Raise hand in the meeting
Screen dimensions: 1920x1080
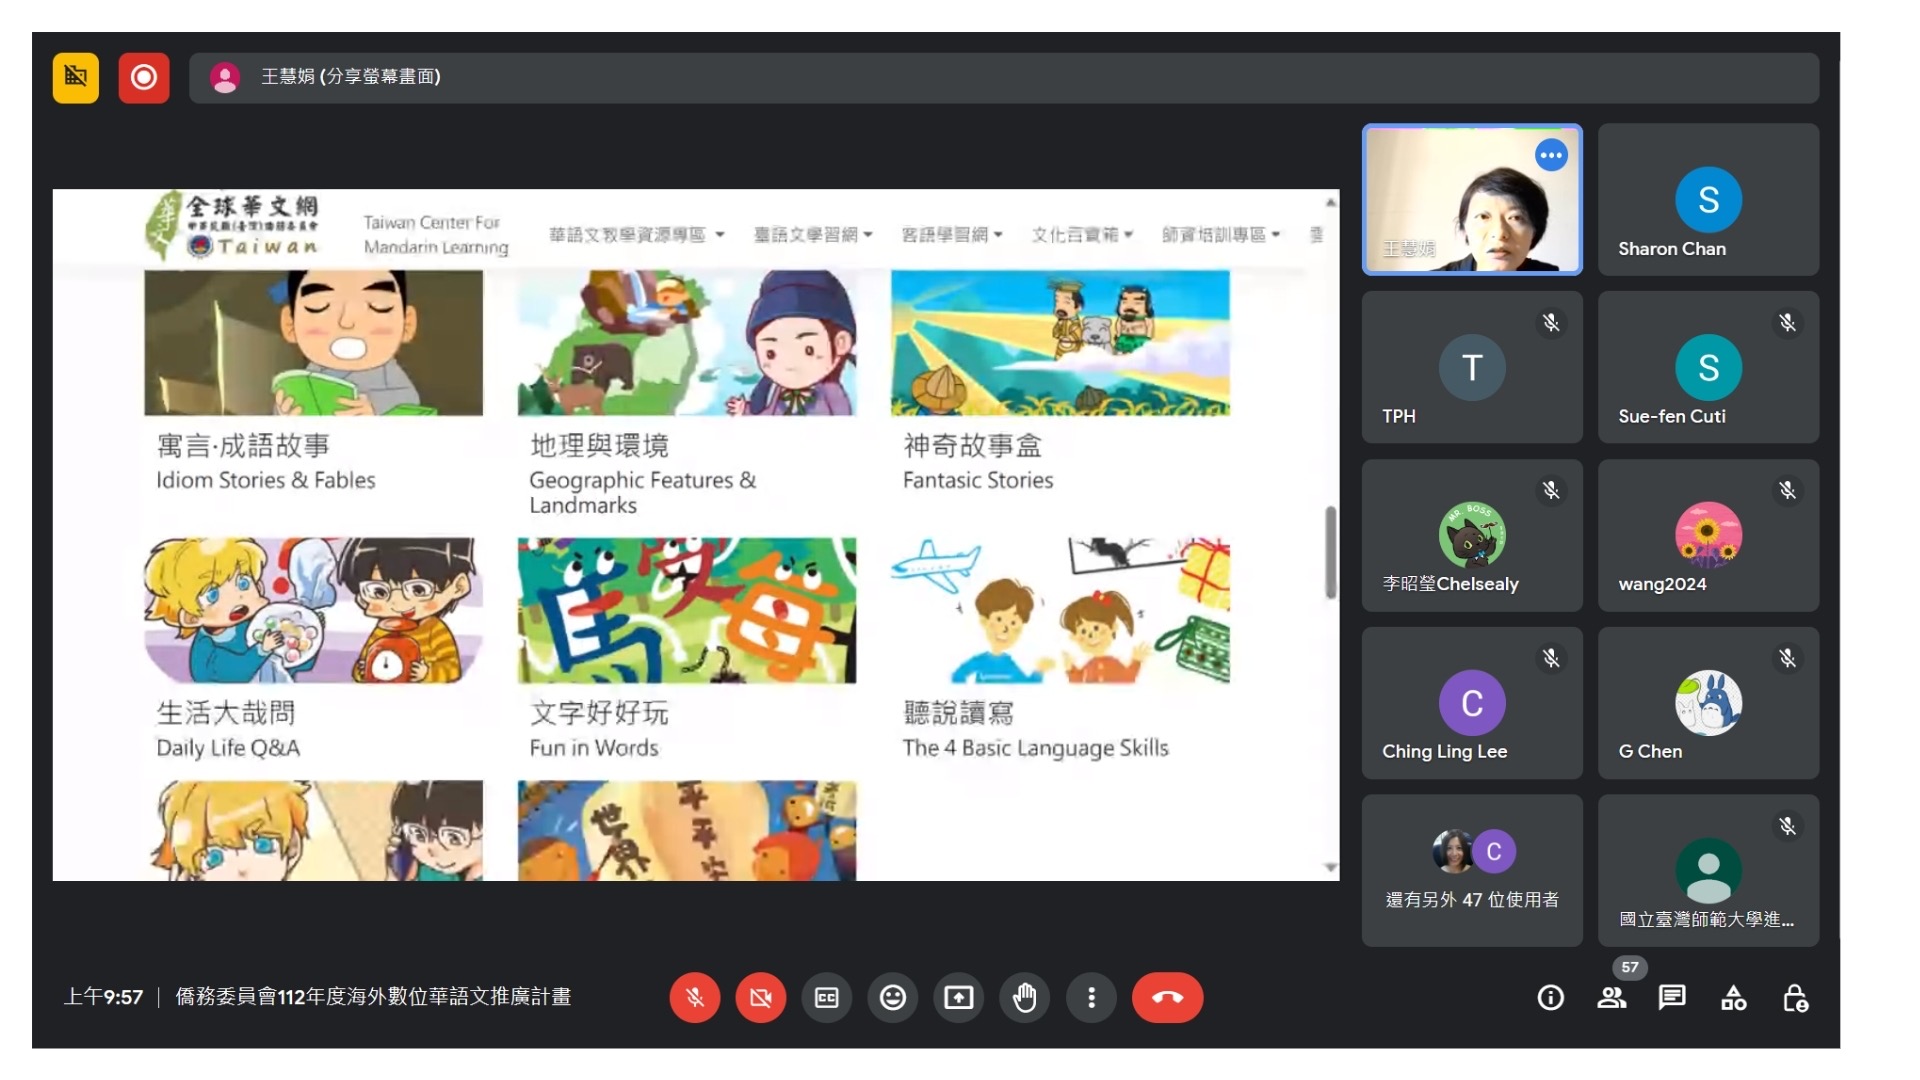(1024, 997)
